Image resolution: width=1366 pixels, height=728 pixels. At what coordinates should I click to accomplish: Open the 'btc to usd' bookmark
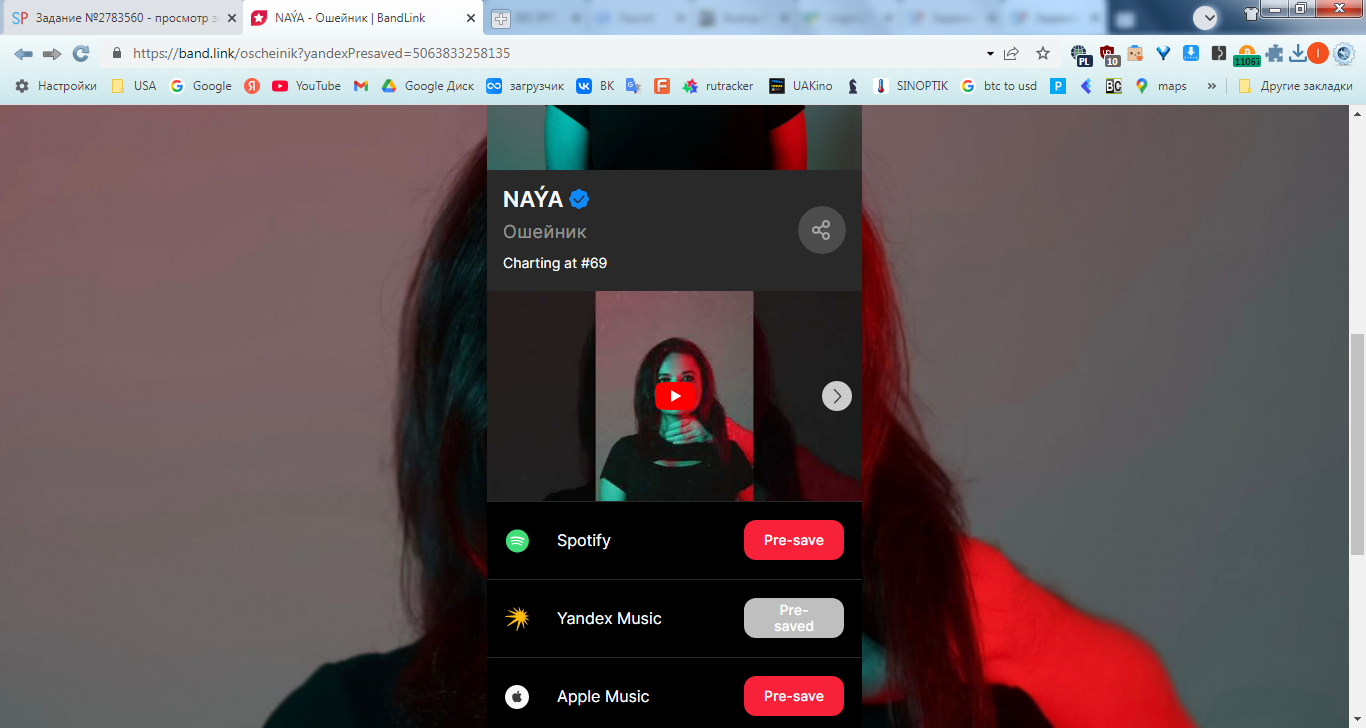(999, 86)
